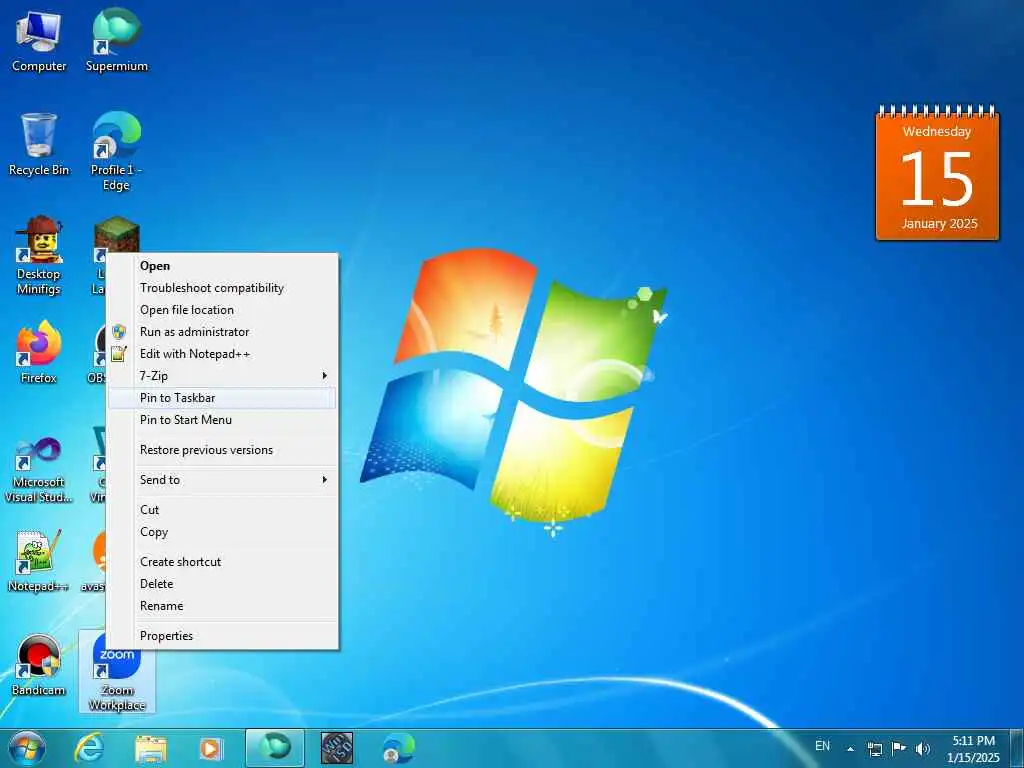The image size is (1024, 768).
Task: Choose Pin to Taskbar
Action: (x=222, y=398)
